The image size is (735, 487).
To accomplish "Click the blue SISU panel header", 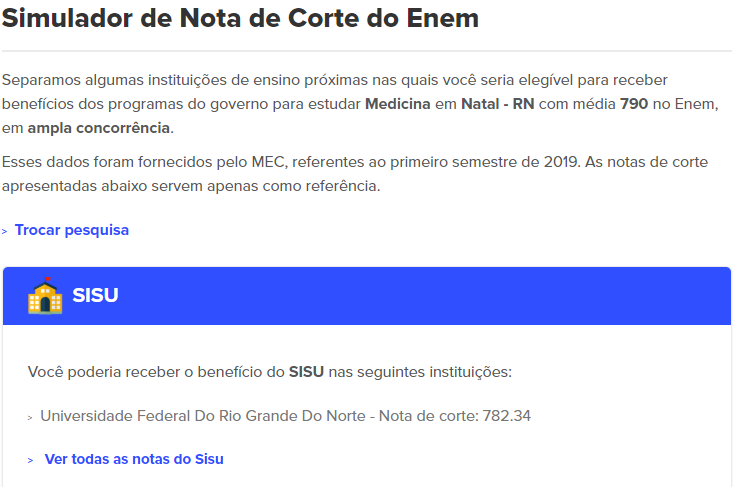I will coord(400,296).
